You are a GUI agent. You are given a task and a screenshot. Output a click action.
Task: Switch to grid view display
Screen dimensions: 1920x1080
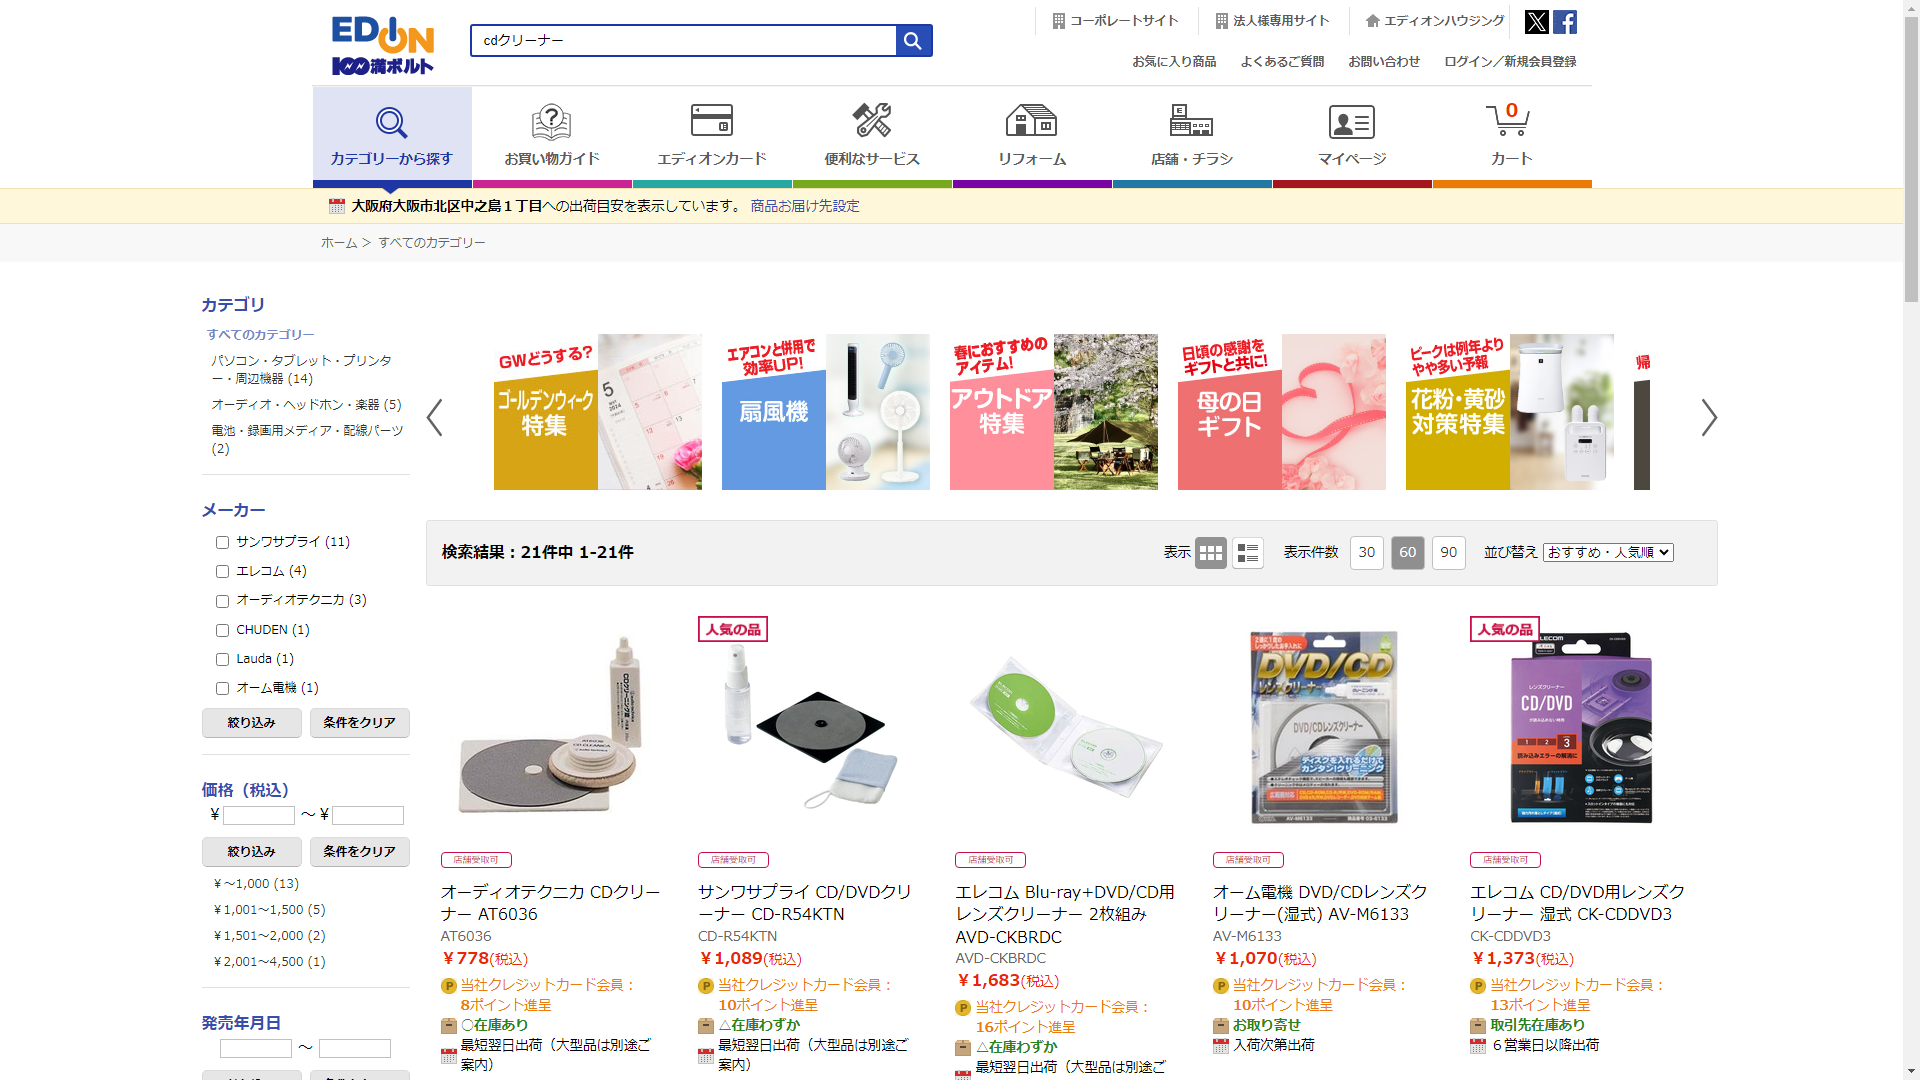pos(1211,553)
